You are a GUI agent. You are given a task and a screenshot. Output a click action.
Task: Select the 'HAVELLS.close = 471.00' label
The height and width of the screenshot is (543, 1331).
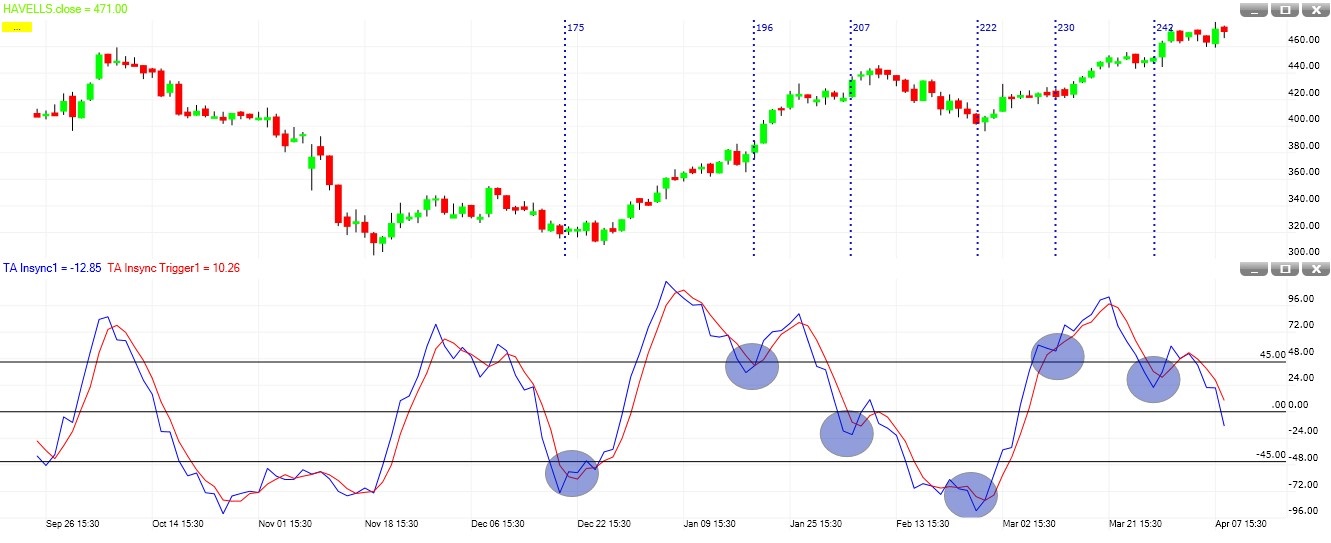click(65, 8)
